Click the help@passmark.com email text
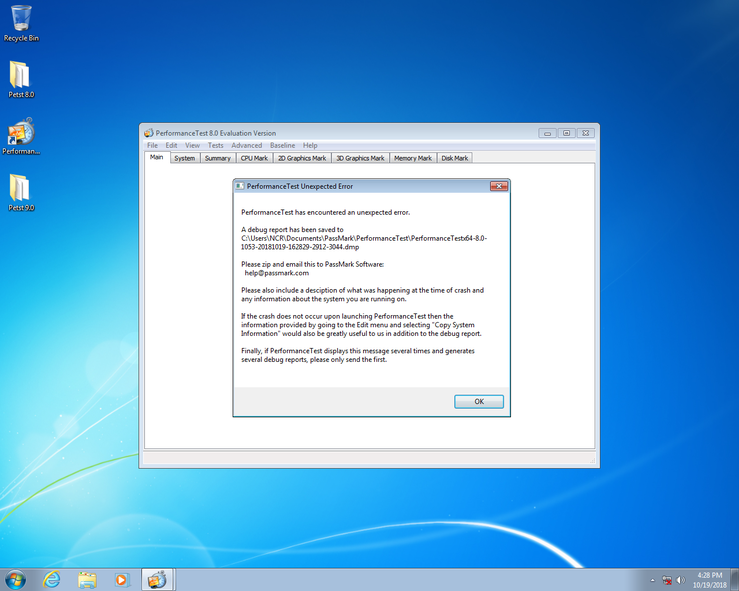Viewport: 739px width, 591px height. click(277, 273)
